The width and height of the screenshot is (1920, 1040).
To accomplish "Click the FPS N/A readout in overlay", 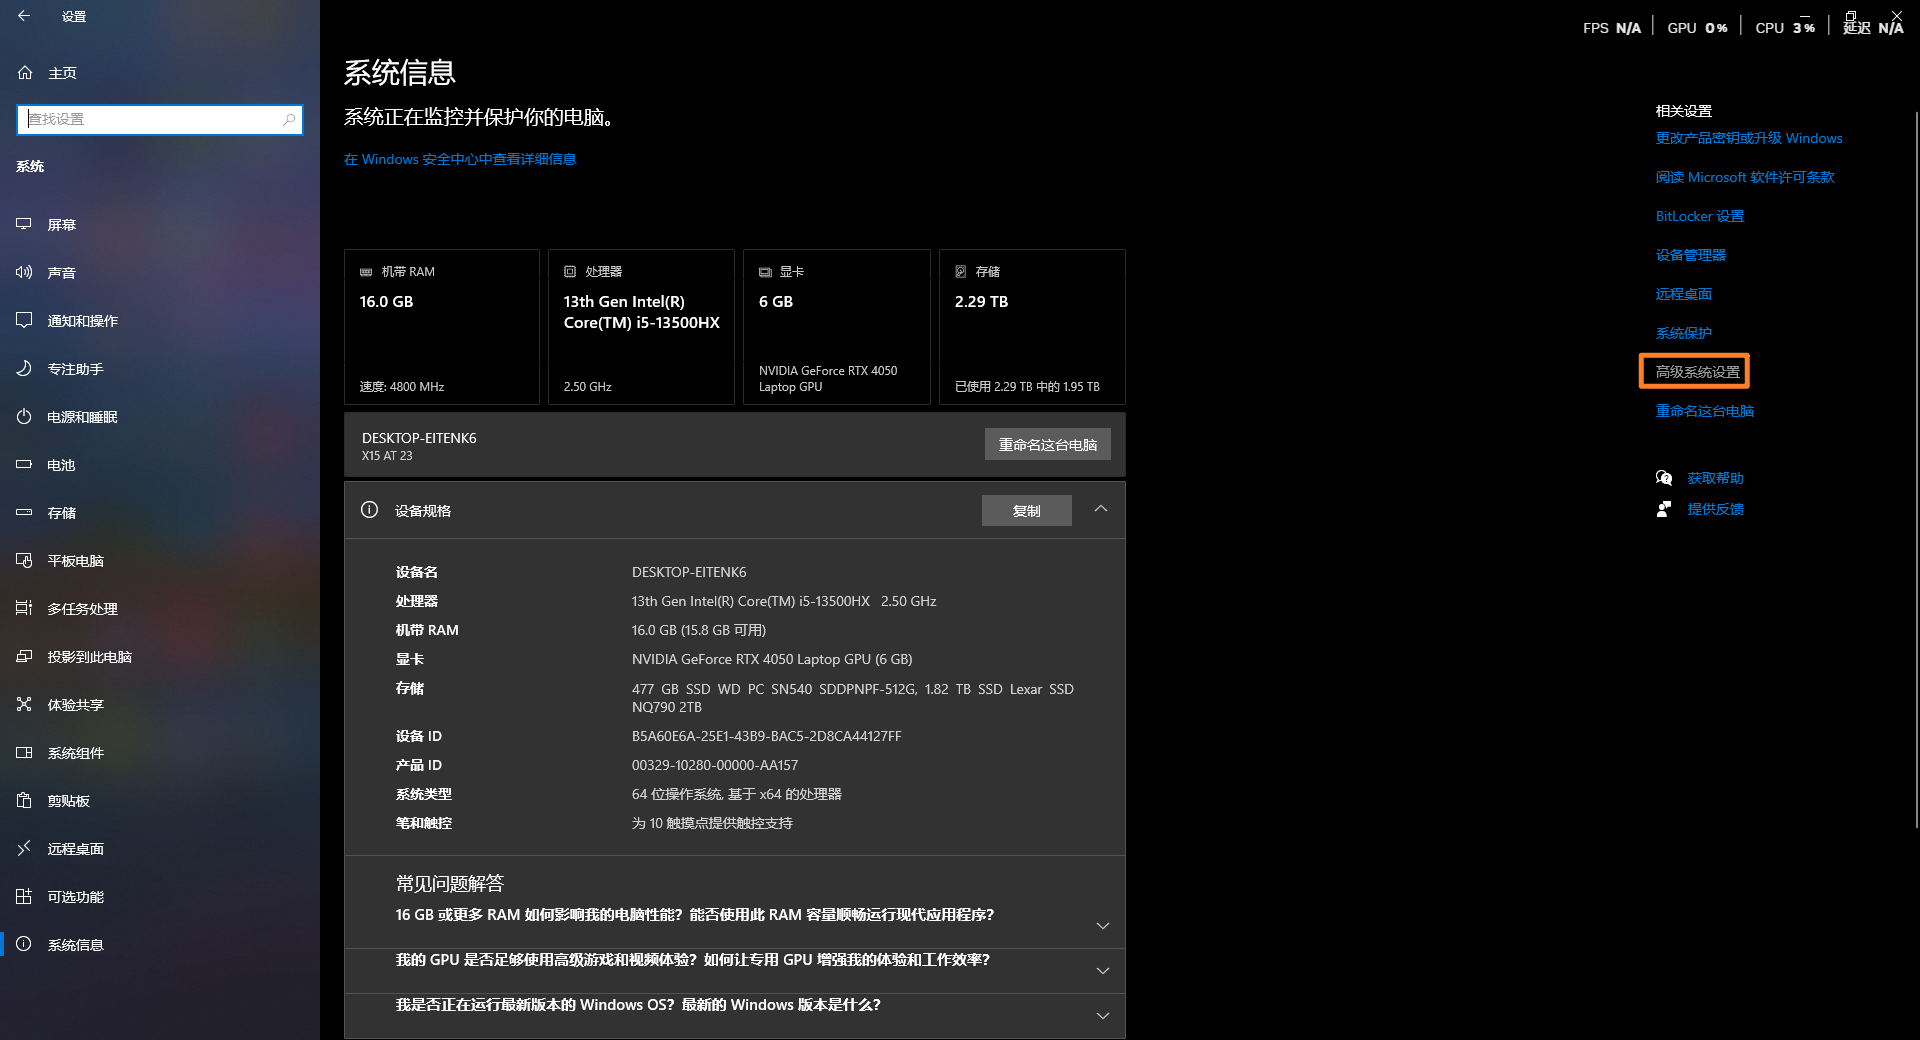I will pyautogui.click(x=1612, y=28).
